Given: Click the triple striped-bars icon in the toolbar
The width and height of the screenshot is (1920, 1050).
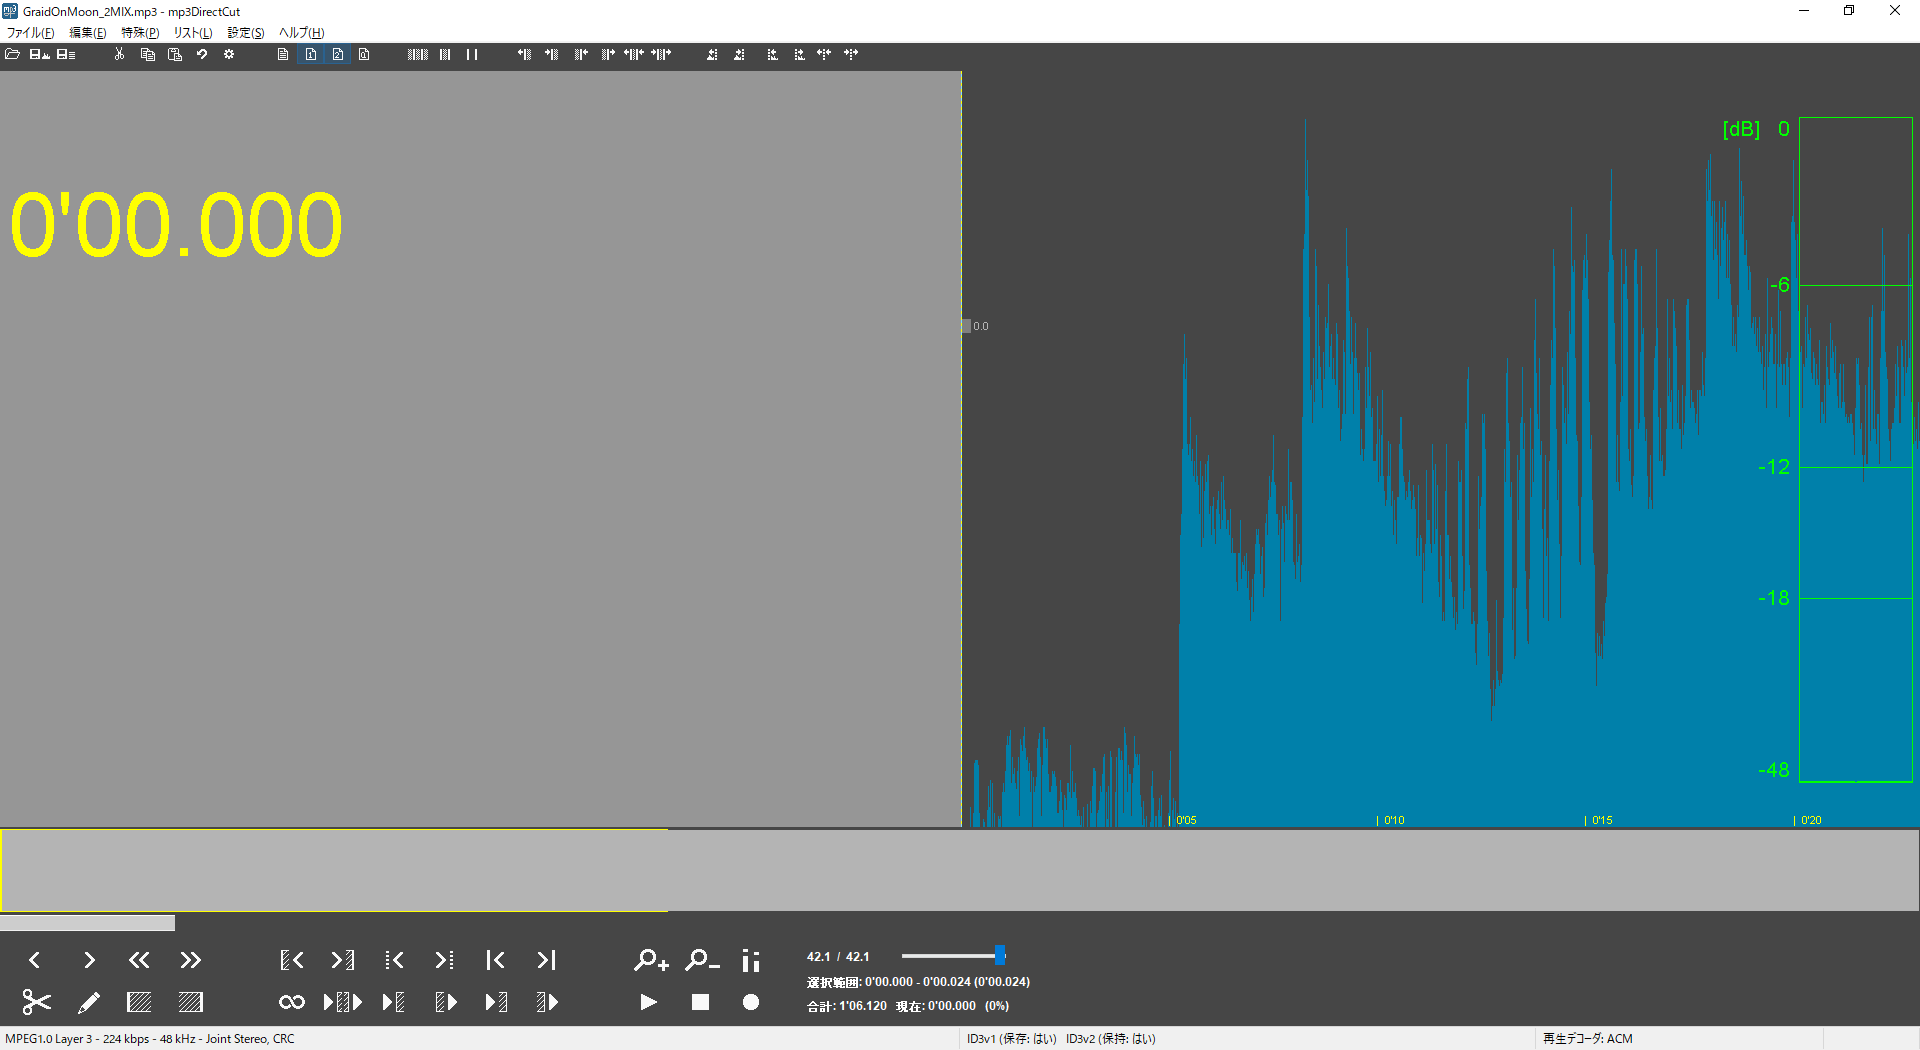Looking at the screenshot, I should (418, 55).
